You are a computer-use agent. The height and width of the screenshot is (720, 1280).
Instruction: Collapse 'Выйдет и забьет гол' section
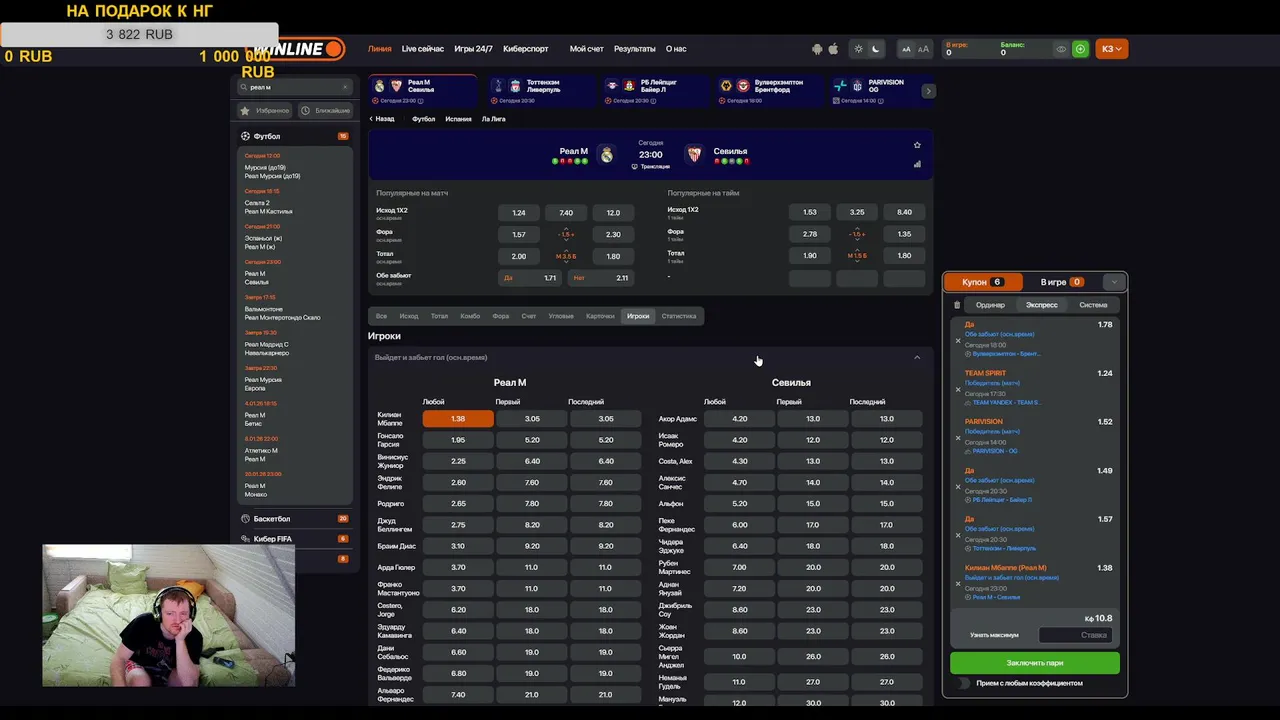[x=917, y=358]
